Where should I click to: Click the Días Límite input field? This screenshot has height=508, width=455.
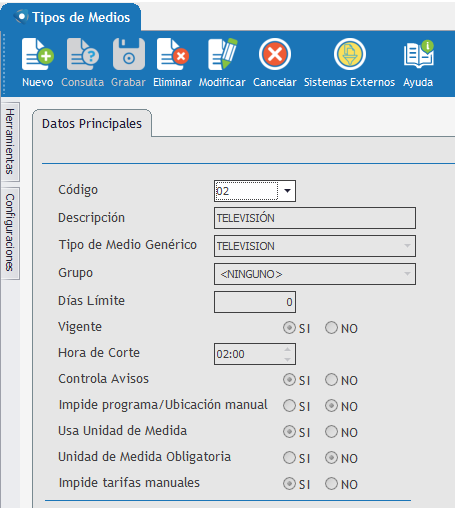(255, 302)
